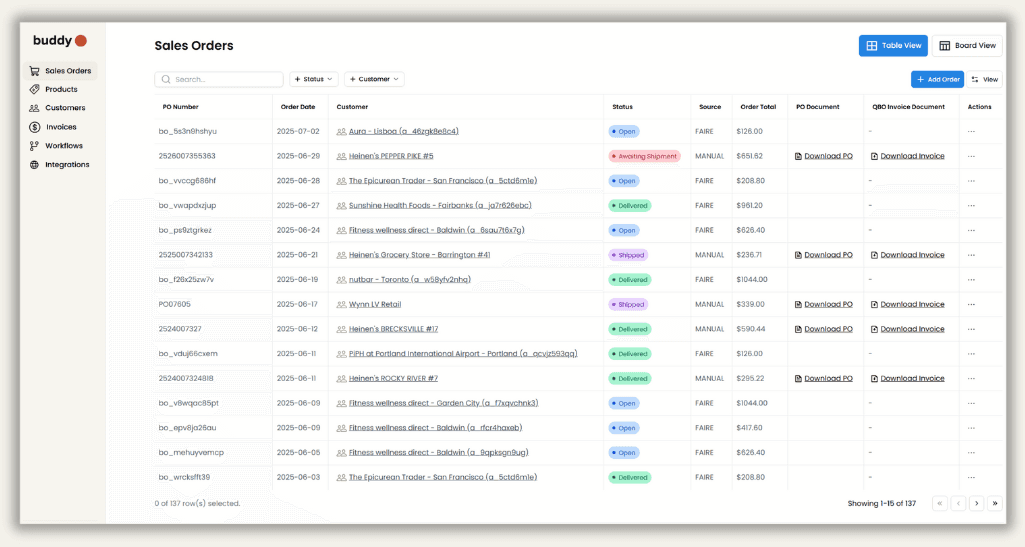1025x547 pixels.
Task: Open actions menu for bo_vduj66cxem
Action: pos(971,354)
